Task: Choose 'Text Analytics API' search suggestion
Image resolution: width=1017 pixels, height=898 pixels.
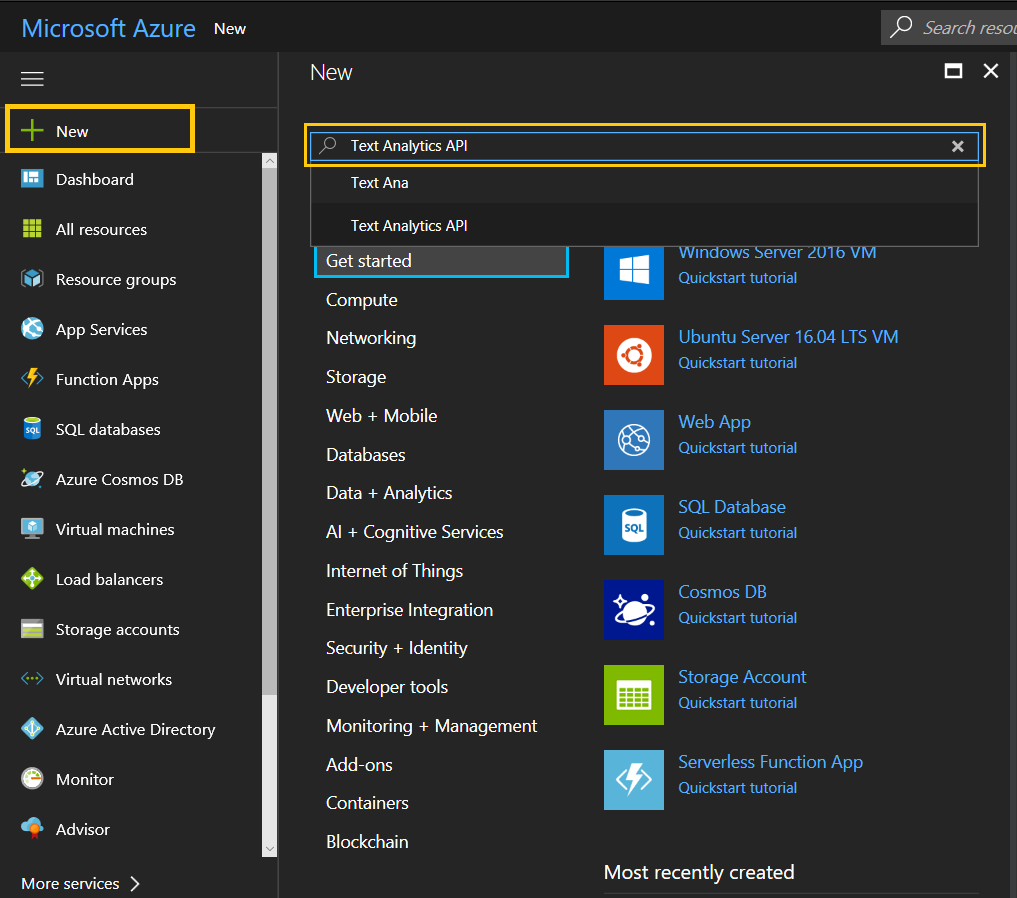Action: pyautogui.click(x=644, y=226)
